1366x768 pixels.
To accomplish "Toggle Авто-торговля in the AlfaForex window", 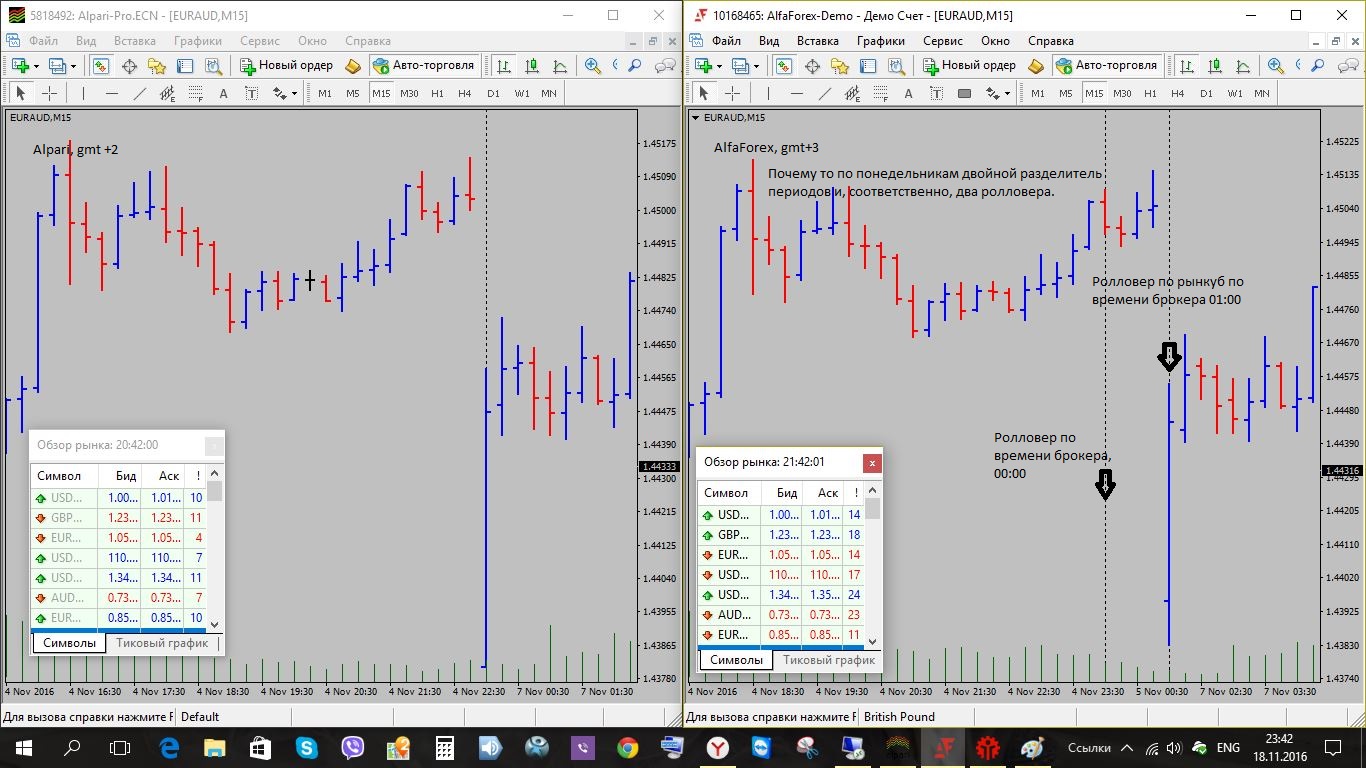I will point(1106,66).
